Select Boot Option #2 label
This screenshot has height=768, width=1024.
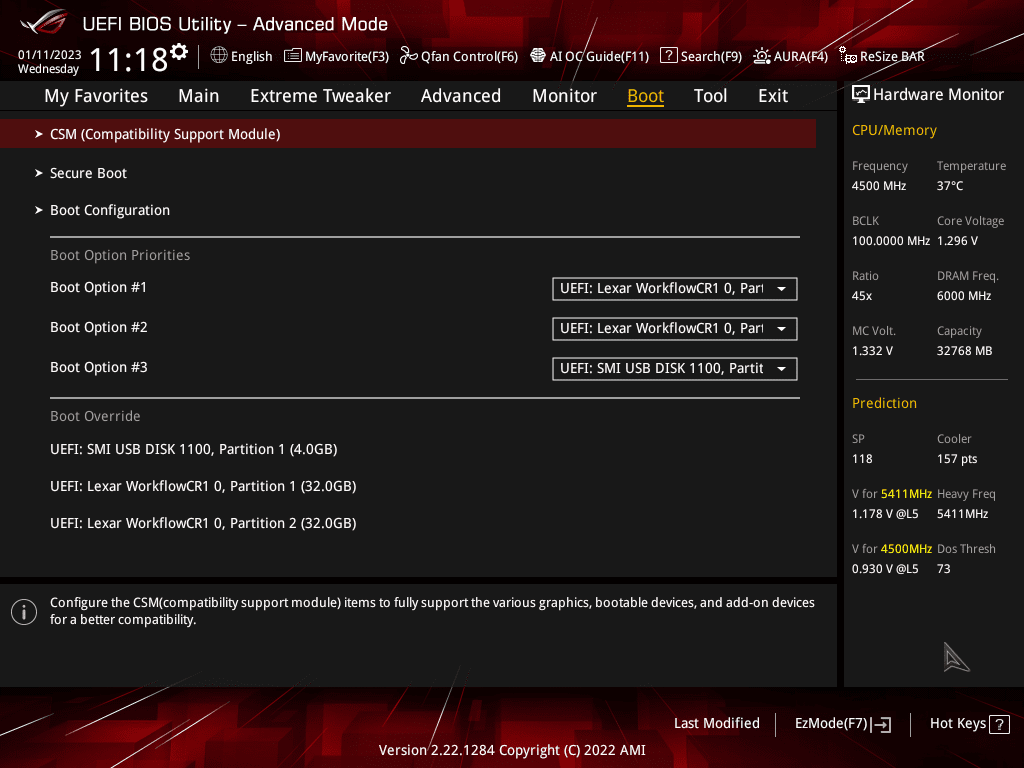(x=99, y=327)
